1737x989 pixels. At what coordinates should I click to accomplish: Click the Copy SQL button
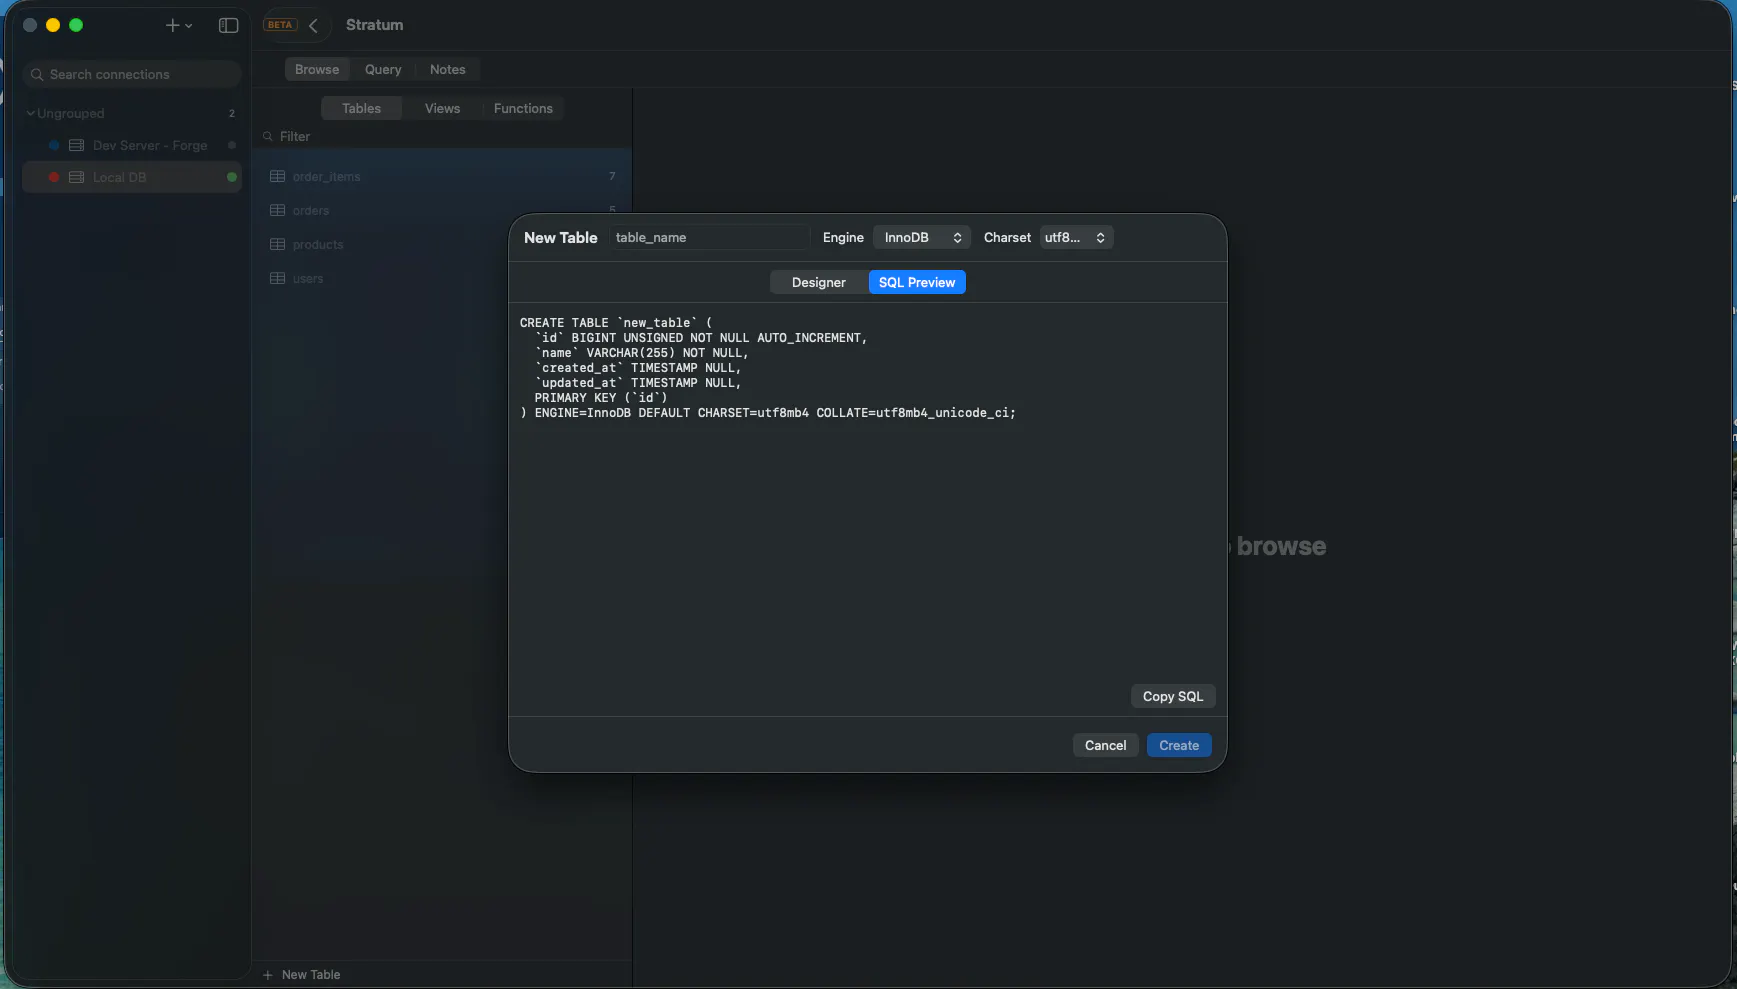pyautogui.click(x=1173, y=697)
